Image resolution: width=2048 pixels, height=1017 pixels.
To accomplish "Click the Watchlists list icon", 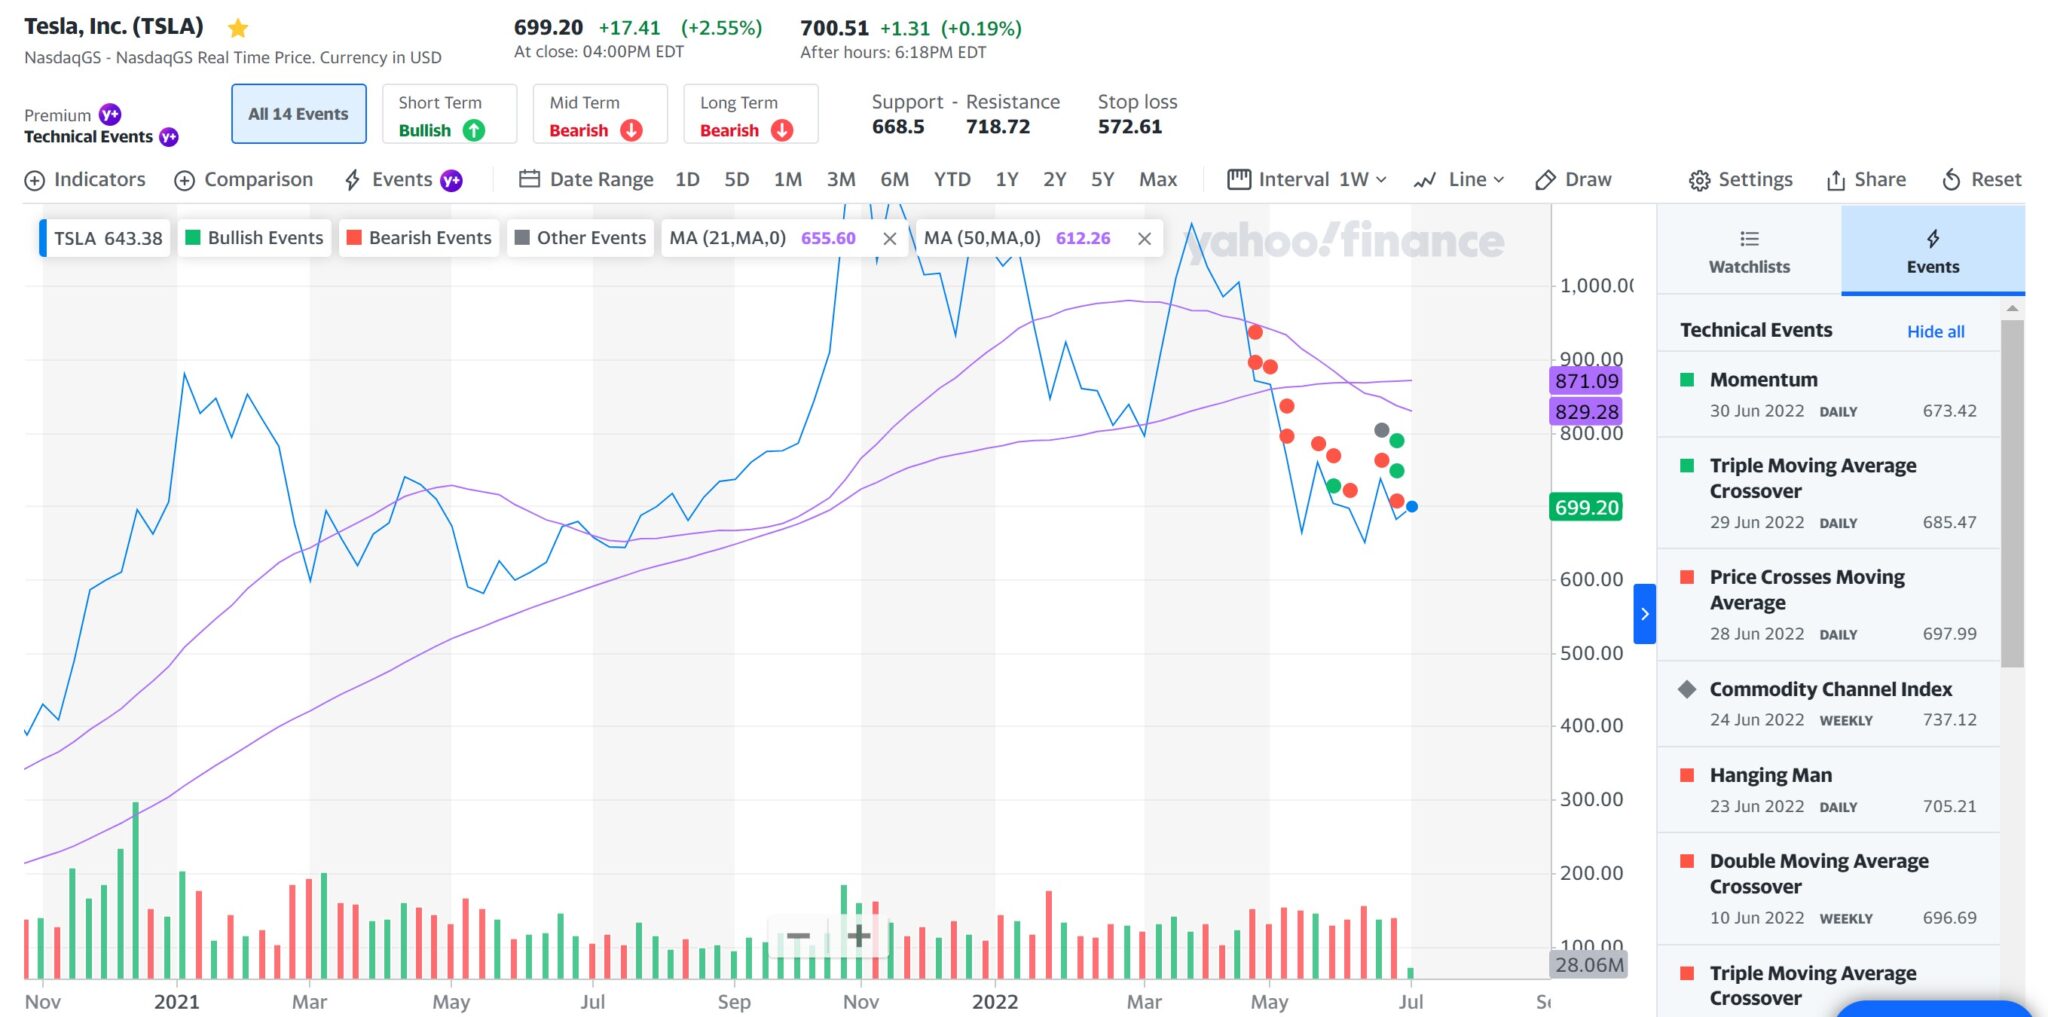I will pos(1749,239).
